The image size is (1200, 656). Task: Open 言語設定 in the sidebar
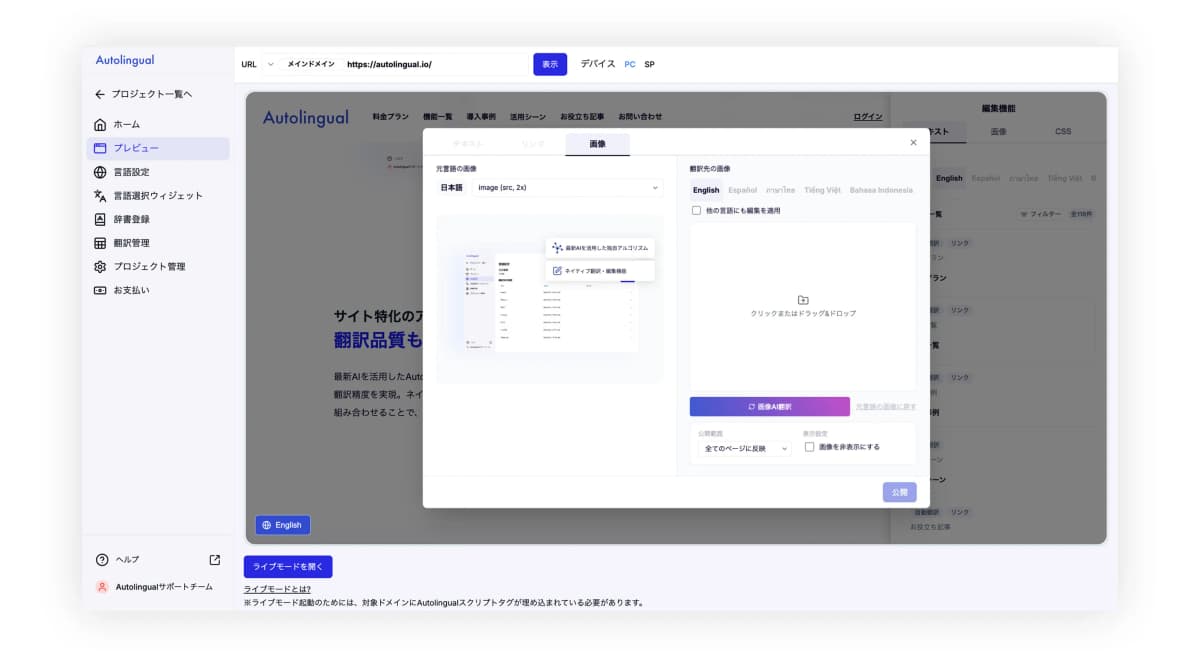pos(158,172)
